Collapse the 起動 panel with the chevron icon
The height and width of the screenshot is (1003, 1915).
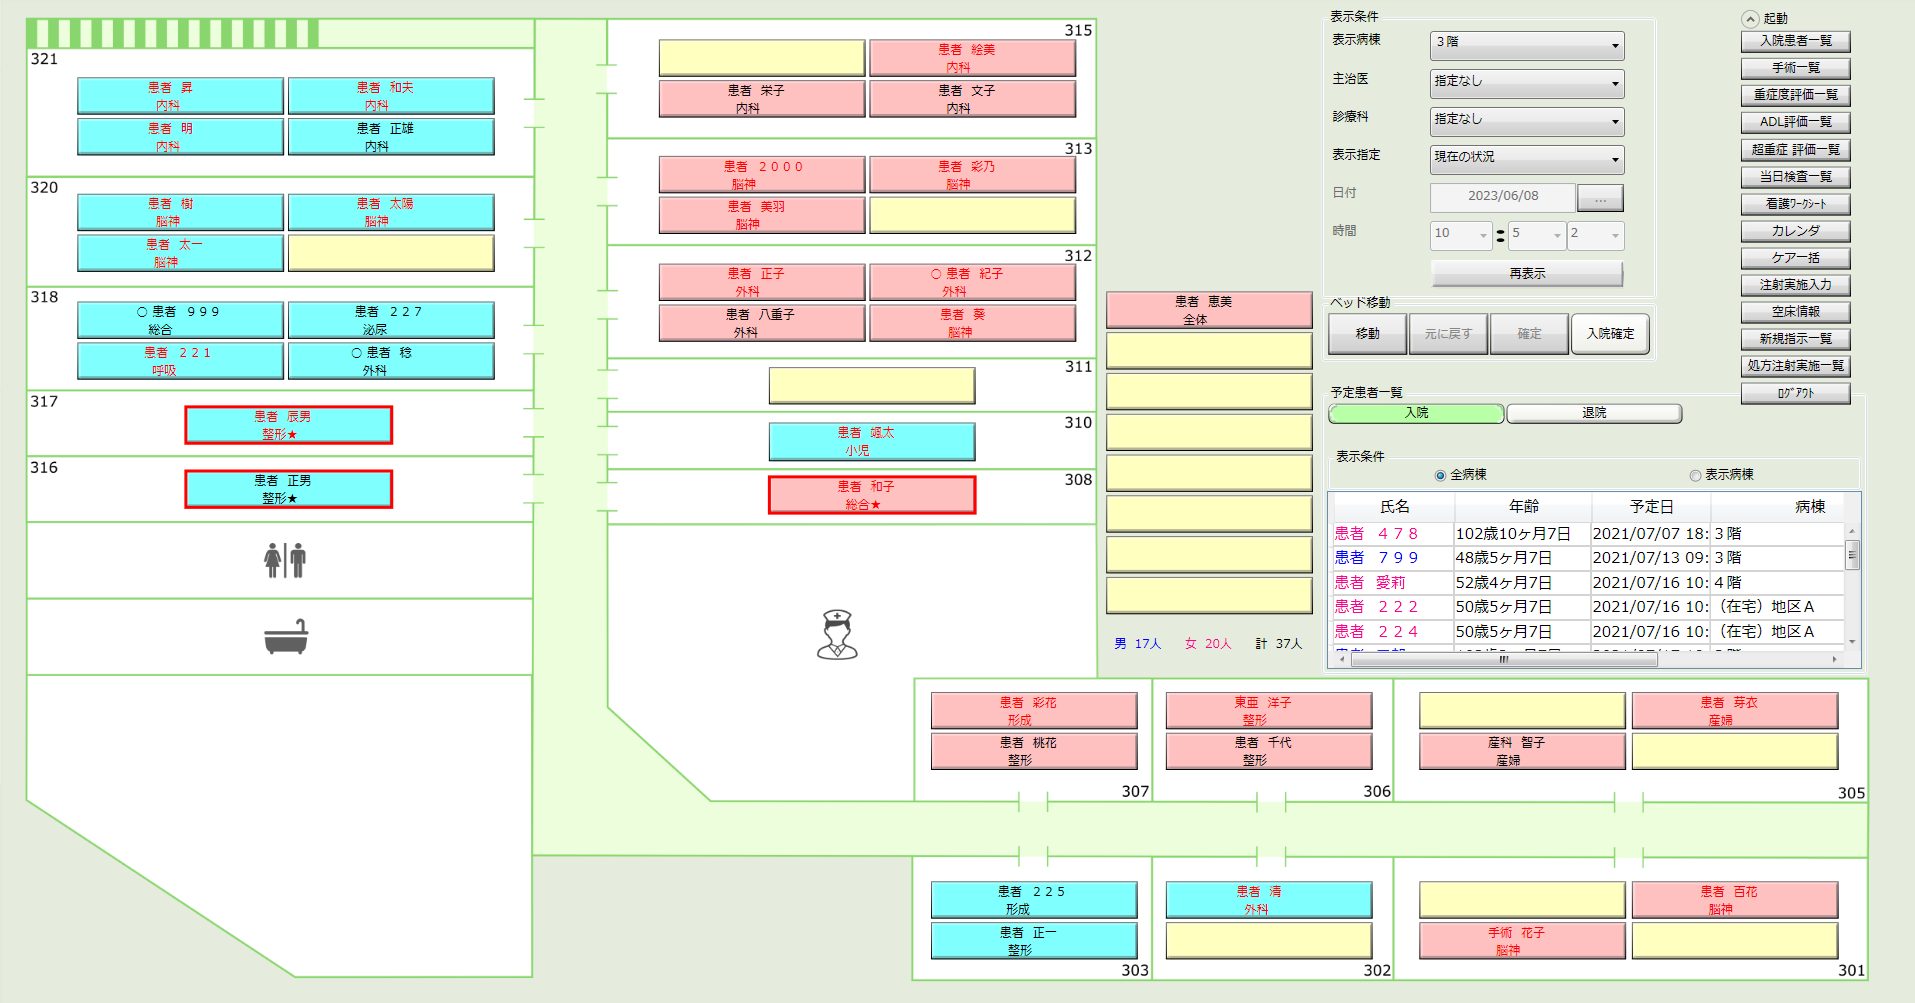pos(1750,19)
